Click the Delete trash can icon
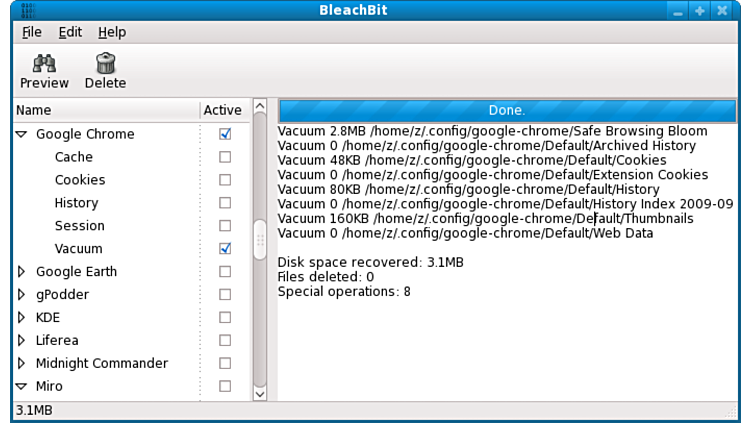Image resolution: width=752 pixels, height=423 pixels. [x=105, y=64]
